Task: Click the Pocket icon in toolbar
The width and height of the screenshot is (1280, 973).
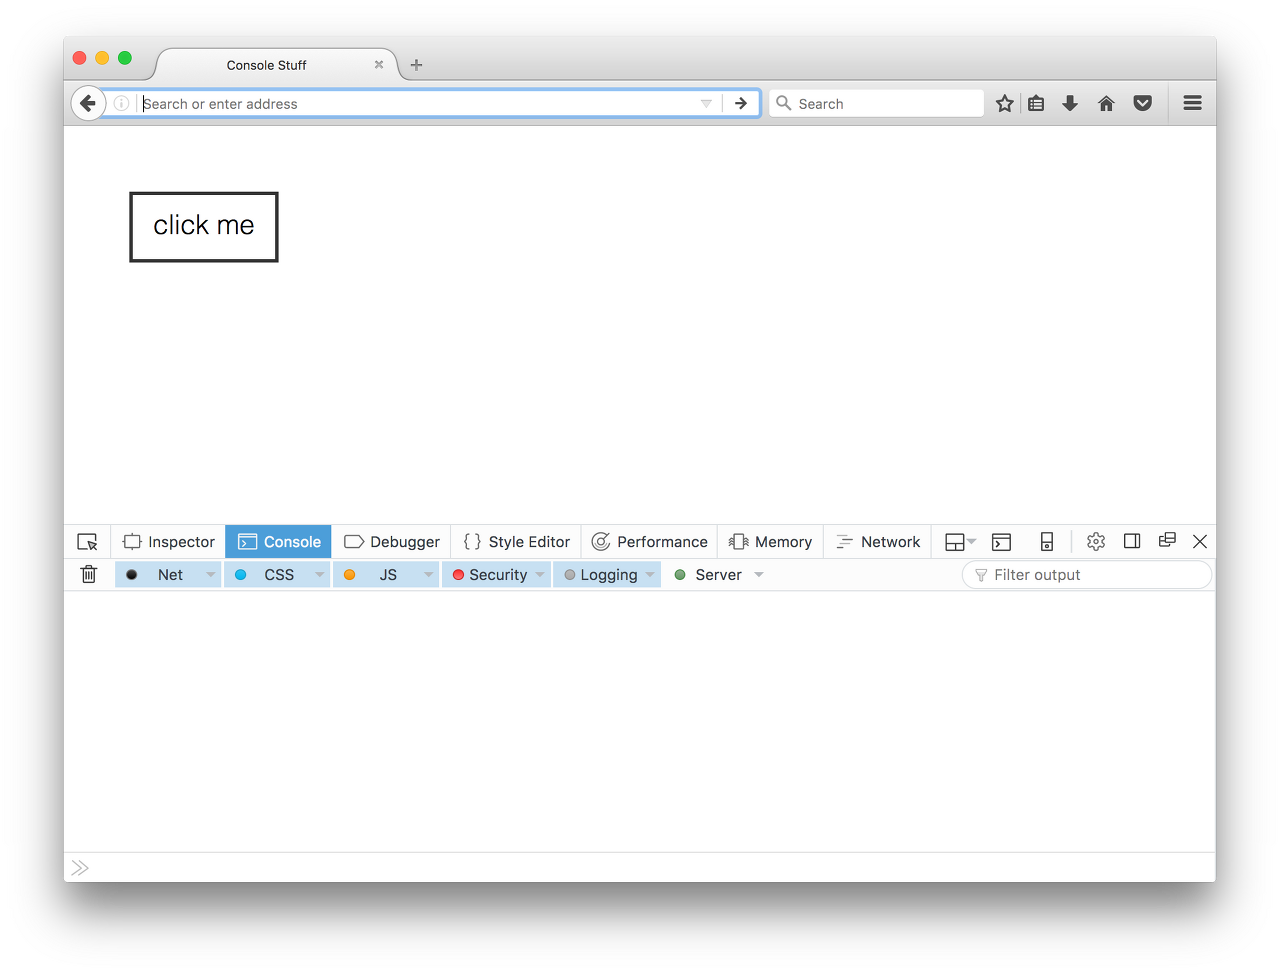Action: coord(1143,103)
